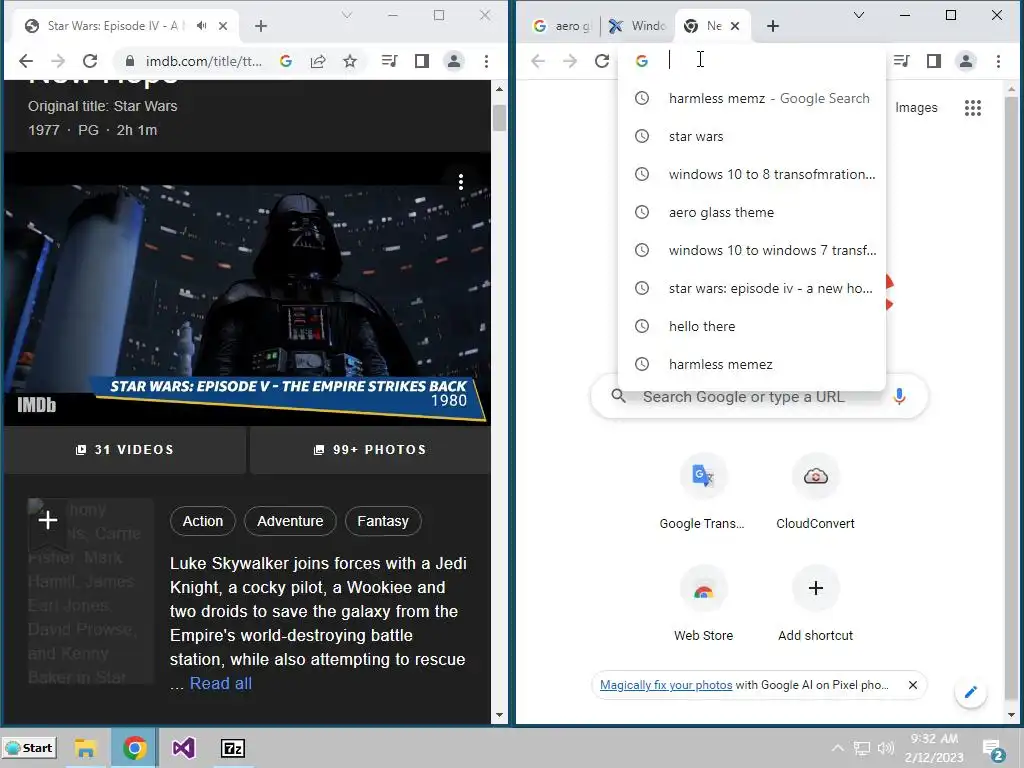Screen dimensions: 1024x768
Task: Open the Start menu
Action: (x=29, y=748)
